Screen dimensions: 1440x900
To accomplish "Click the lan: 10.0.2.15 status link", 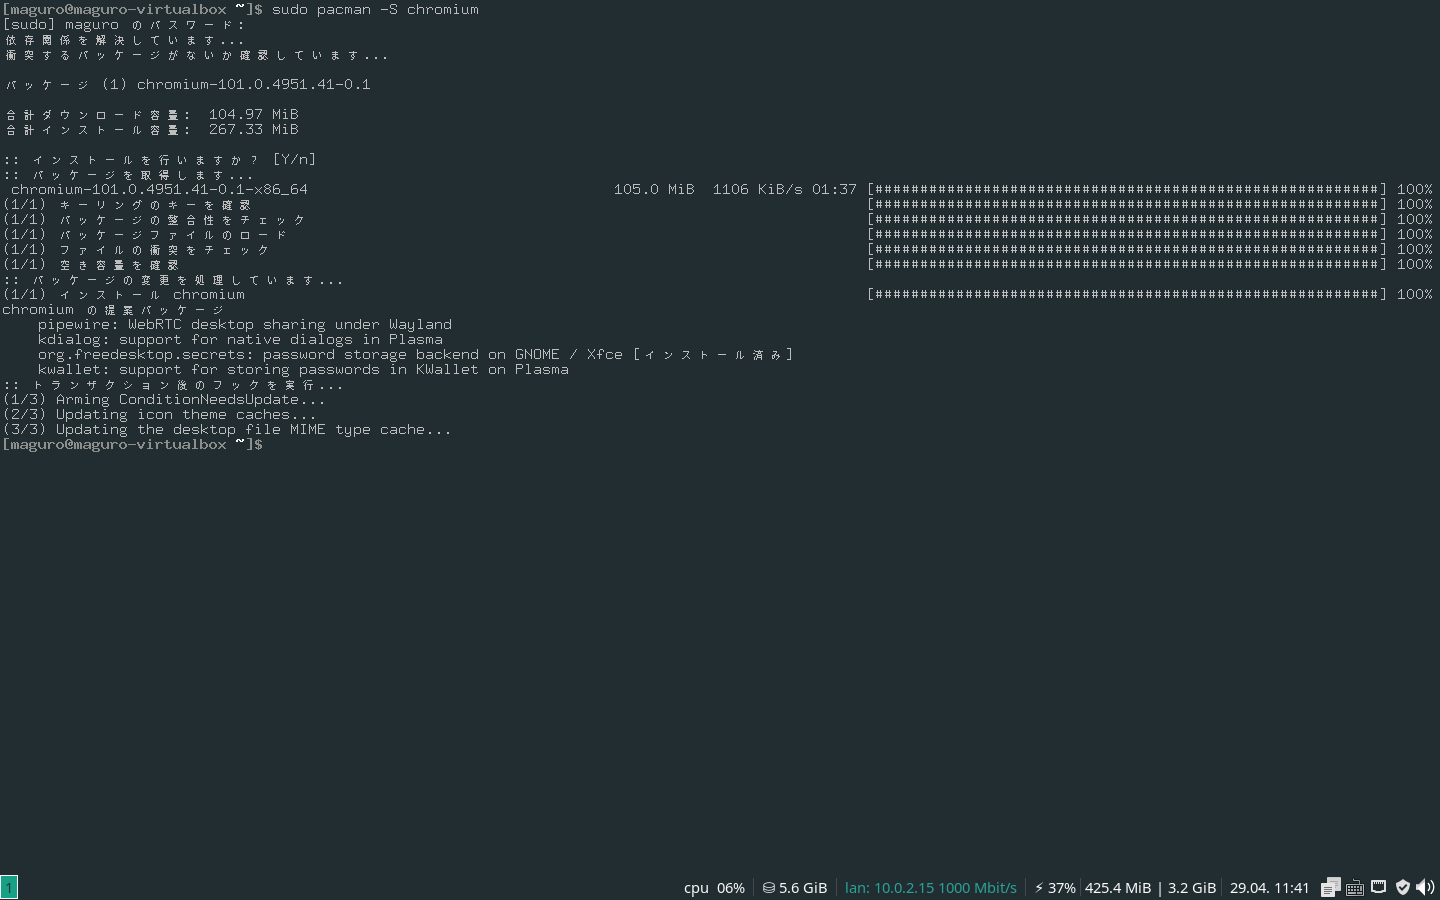I will tap(930, 887).
